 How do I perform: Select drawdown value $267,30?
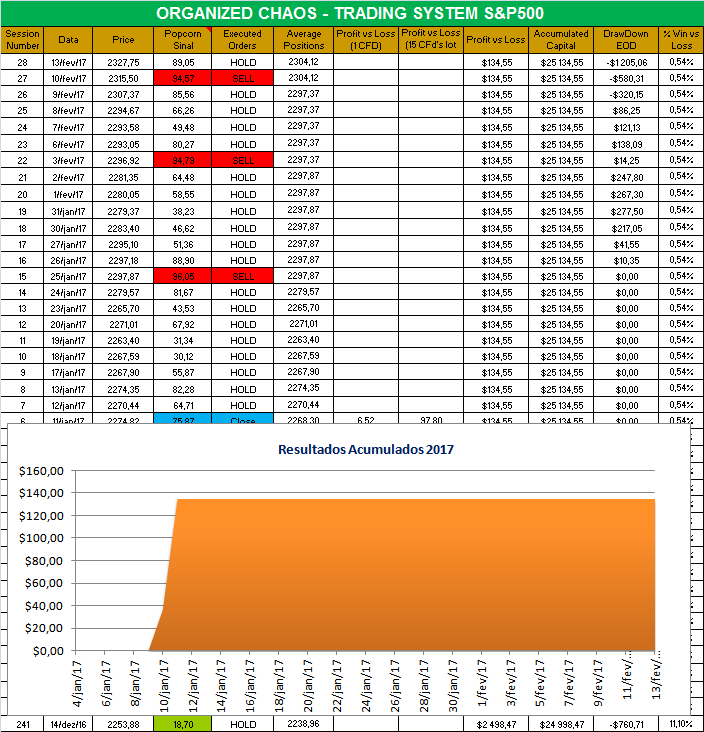626,194
